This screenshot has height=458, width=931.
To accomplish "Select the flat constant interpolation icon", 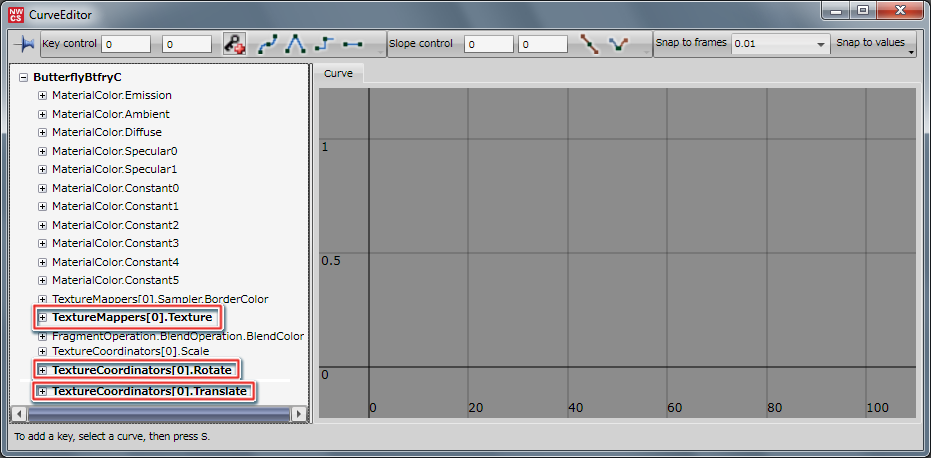I will point(351,44).
